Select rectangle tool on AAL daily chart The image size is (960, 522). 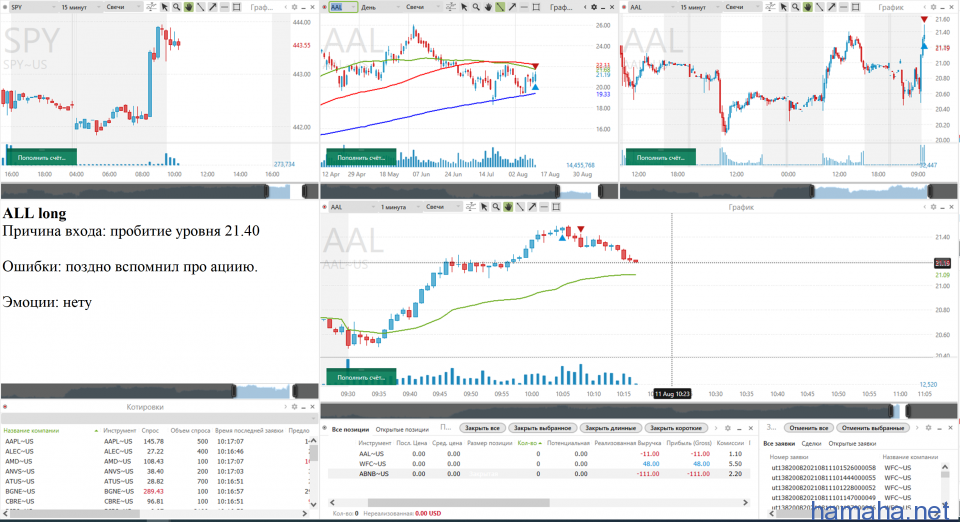pyautogui.click(x=536, y=7)
